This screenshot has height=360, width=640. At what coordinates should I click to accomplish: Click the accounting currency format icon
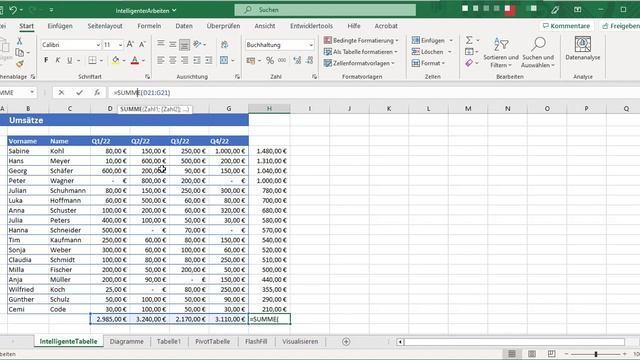[x=251, y=60]
